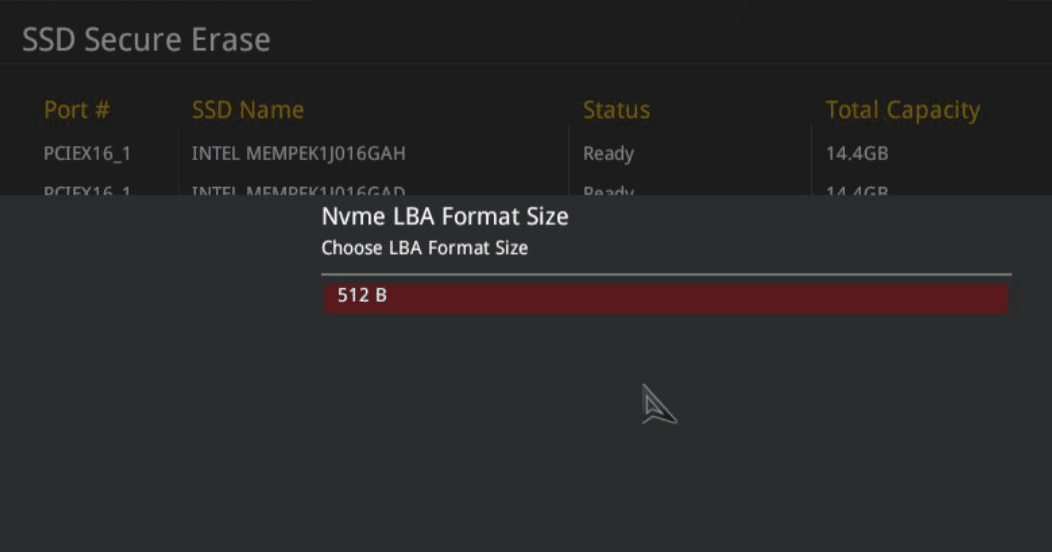Screen dimensions: 1052x552
Task: Click the Ready status of the first SSD
Action: point(608,154)
